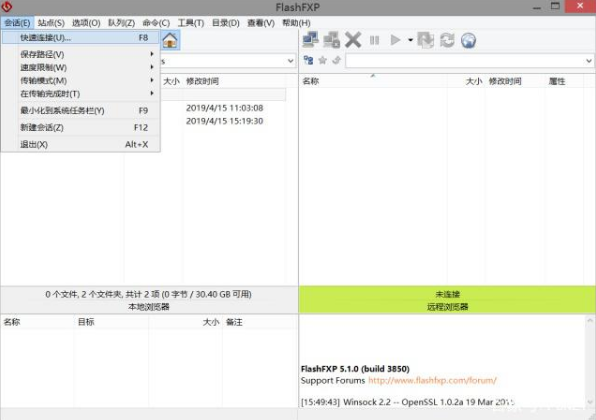Image resolution: width=596 pixels, height=420 pixels.
Task: Open the 命令(C) menu
Action: pyautogui.click(x=156, y=23)
